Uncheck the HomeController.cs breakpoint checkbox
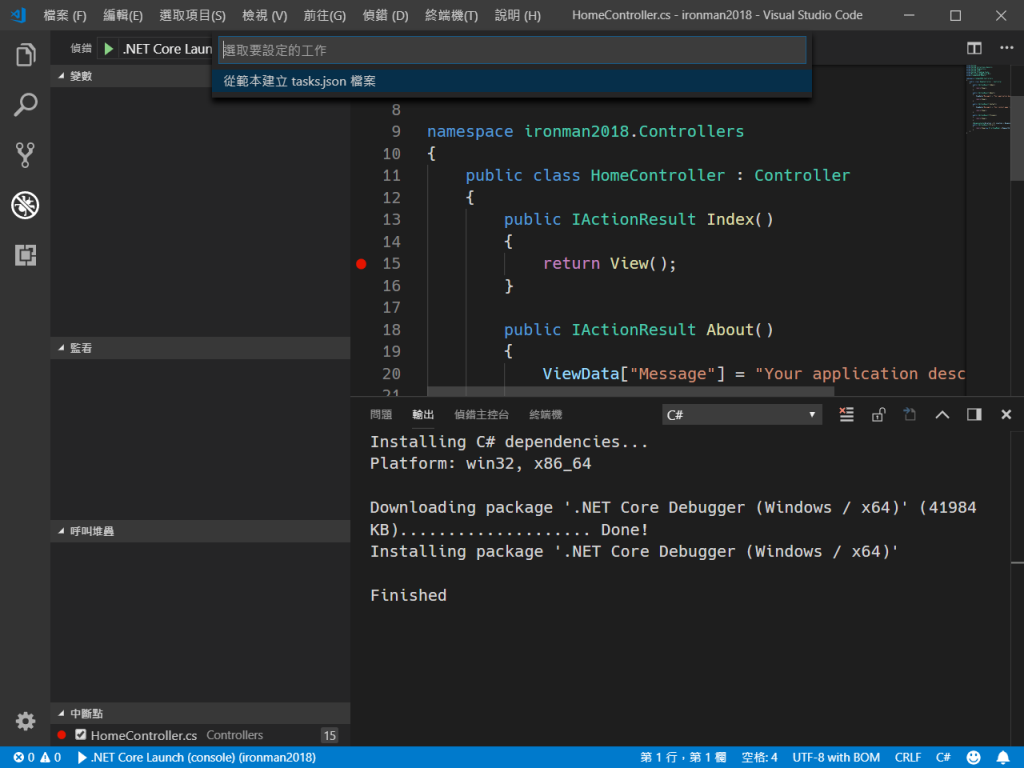 coord(80,735)
